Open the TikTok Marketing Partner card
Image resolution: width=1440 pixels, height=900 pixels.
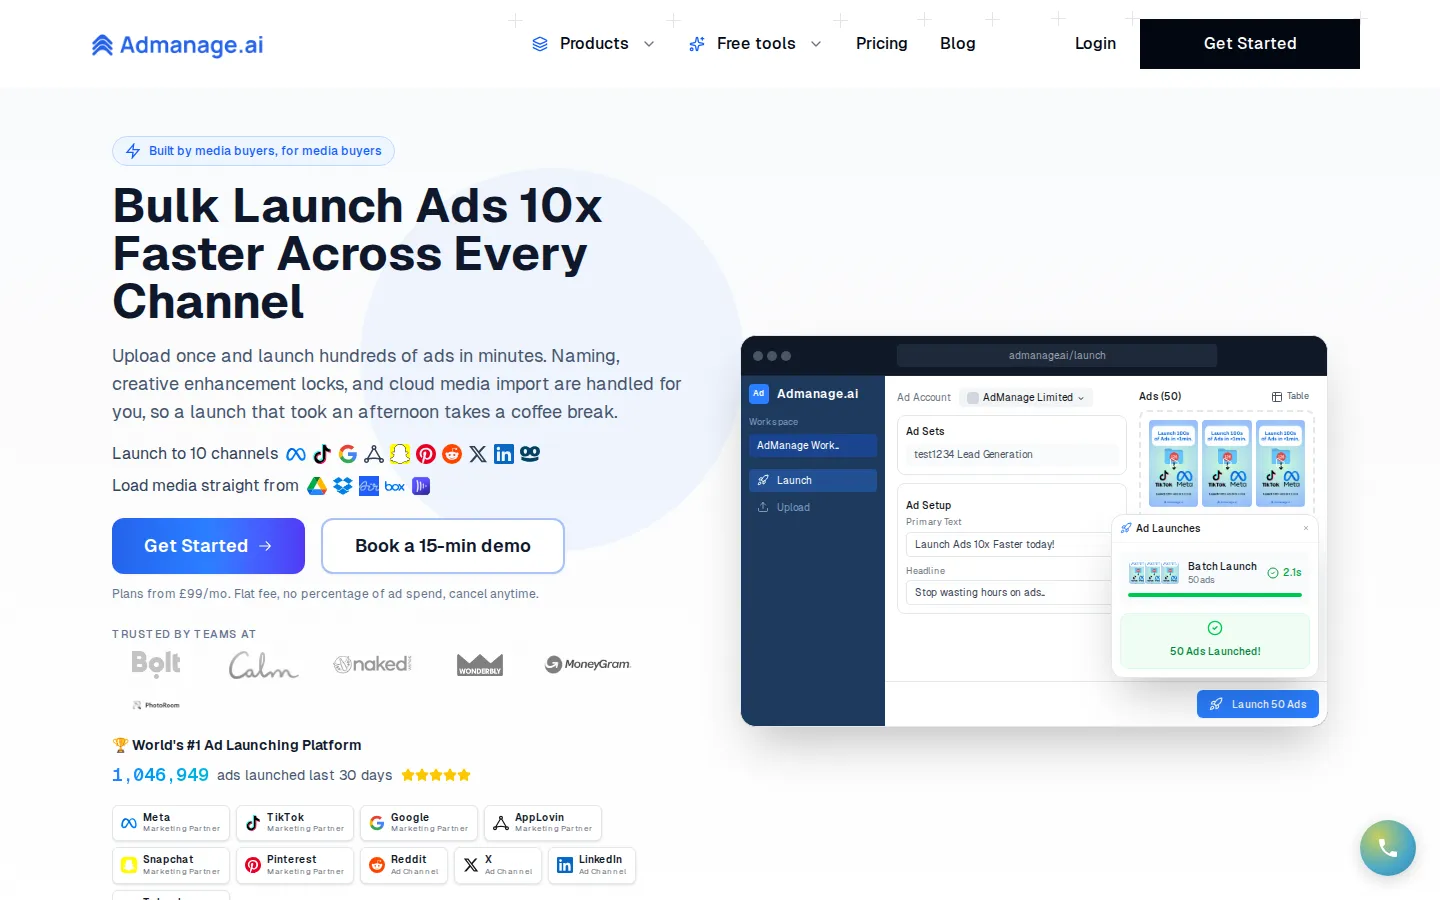pos(295,823)
